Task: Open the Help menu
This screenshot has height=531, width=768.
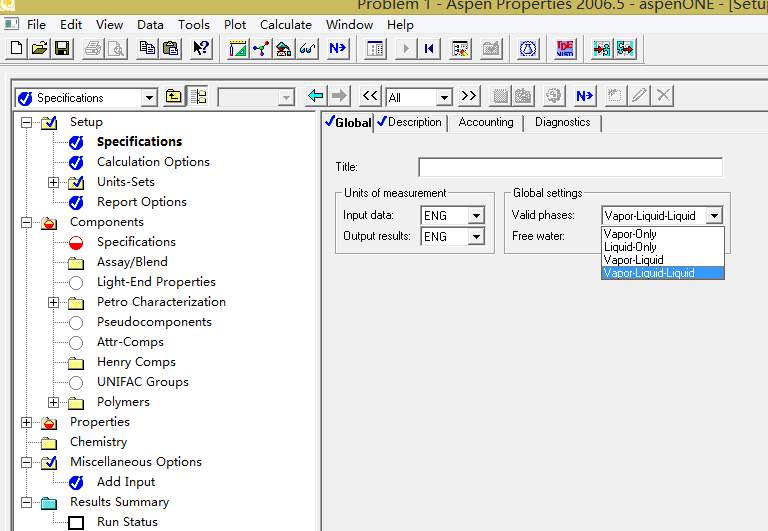Action: coord(400,24)
